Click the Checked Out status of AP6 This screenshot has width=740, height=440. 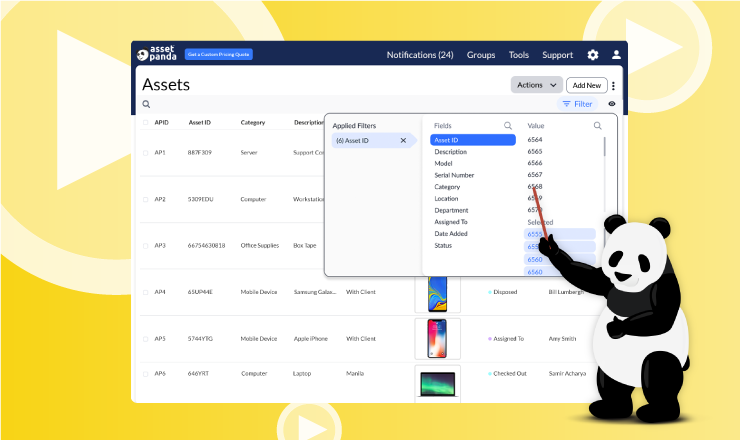click(507, 373)
